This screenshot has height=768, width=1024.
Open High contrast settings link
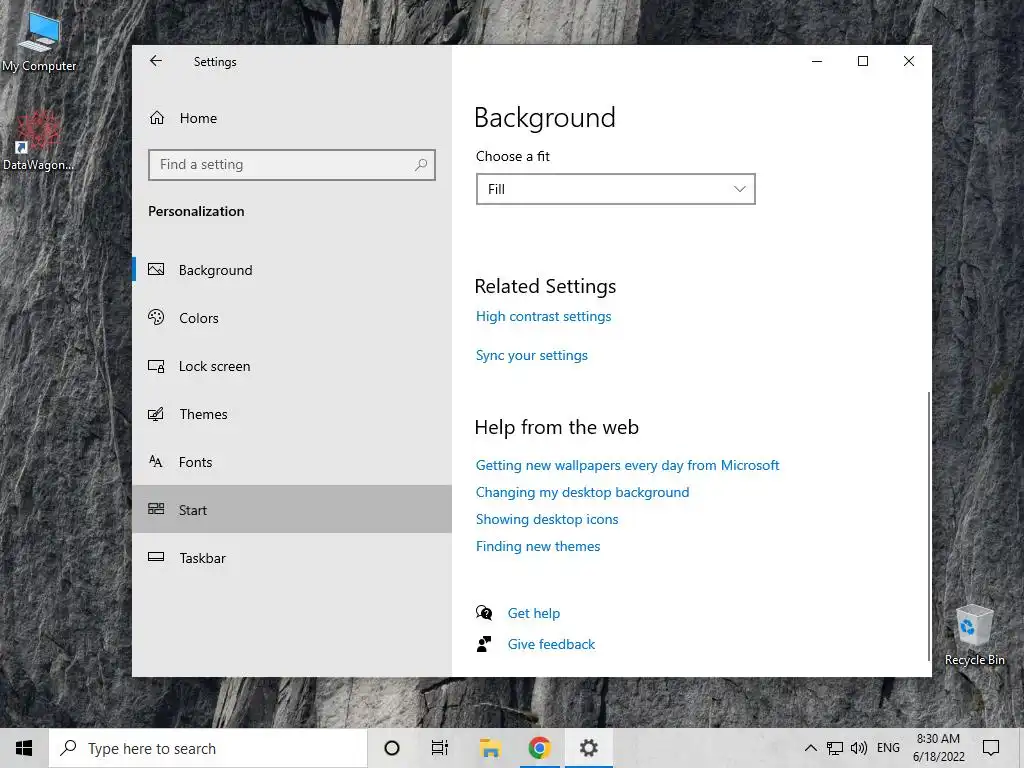[x=543, y=316]
